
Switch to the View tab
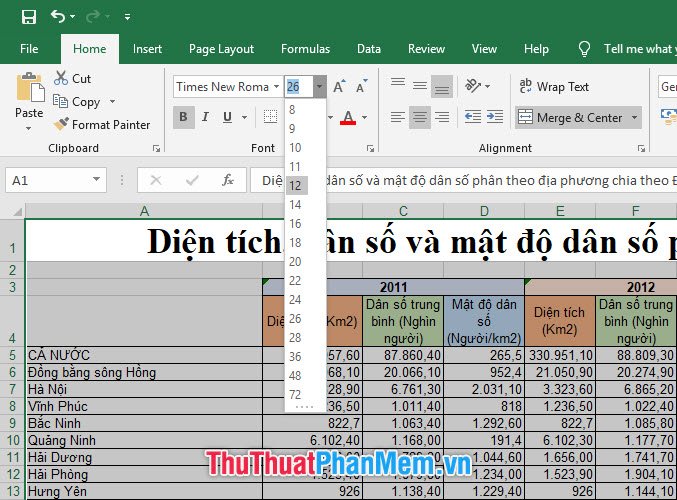[484, 49]
